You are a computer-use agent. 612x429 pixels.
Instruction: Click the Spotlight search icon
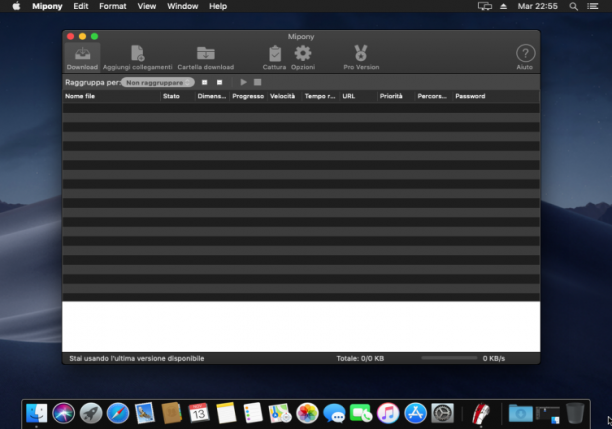click(x=573, y=6)
